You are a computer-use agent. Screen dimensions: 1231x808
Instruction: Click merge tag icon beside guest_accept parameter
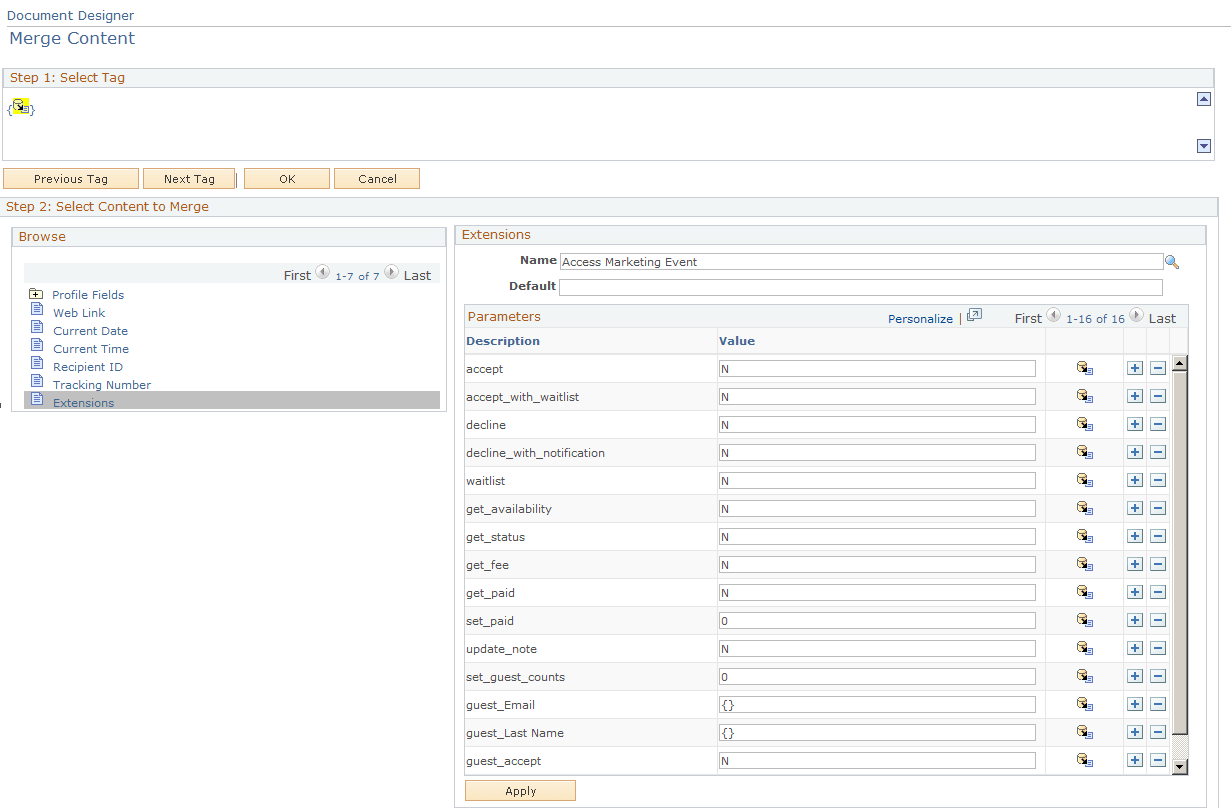[1084, 760]
